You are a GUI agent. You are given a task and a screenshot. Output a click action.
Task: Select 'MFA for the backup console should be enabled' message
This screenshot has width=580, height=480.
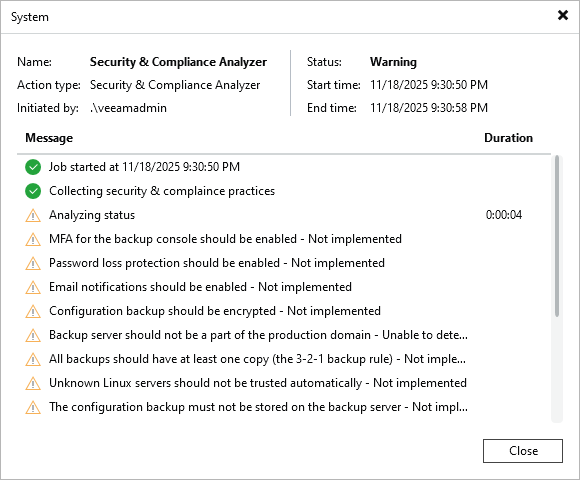click(x=225, y=239)
